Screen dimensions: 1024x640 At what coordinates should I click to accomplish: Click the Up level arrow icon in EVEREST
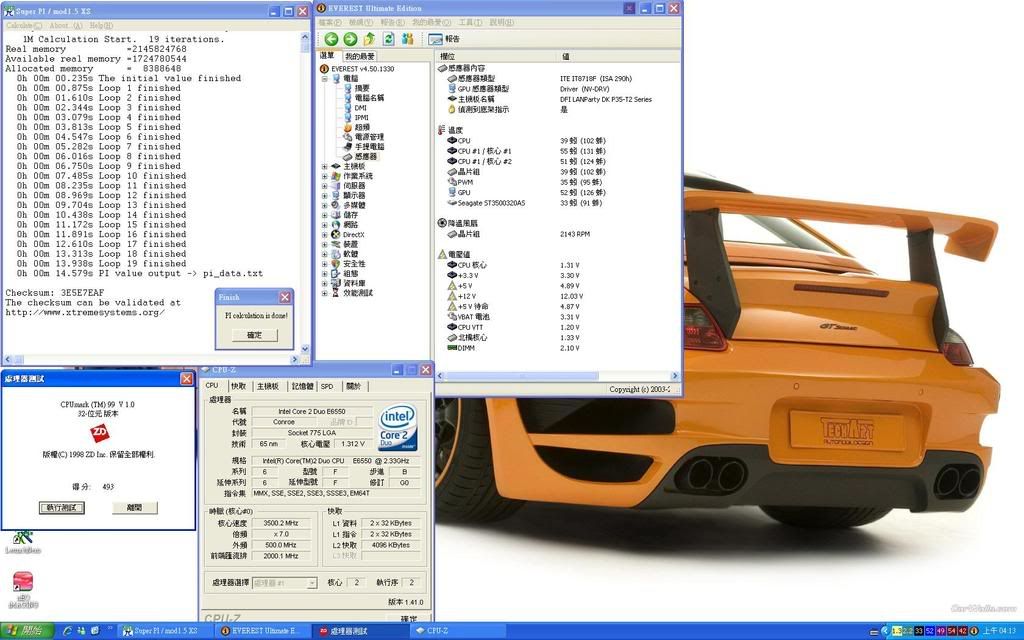pos(369,39)
